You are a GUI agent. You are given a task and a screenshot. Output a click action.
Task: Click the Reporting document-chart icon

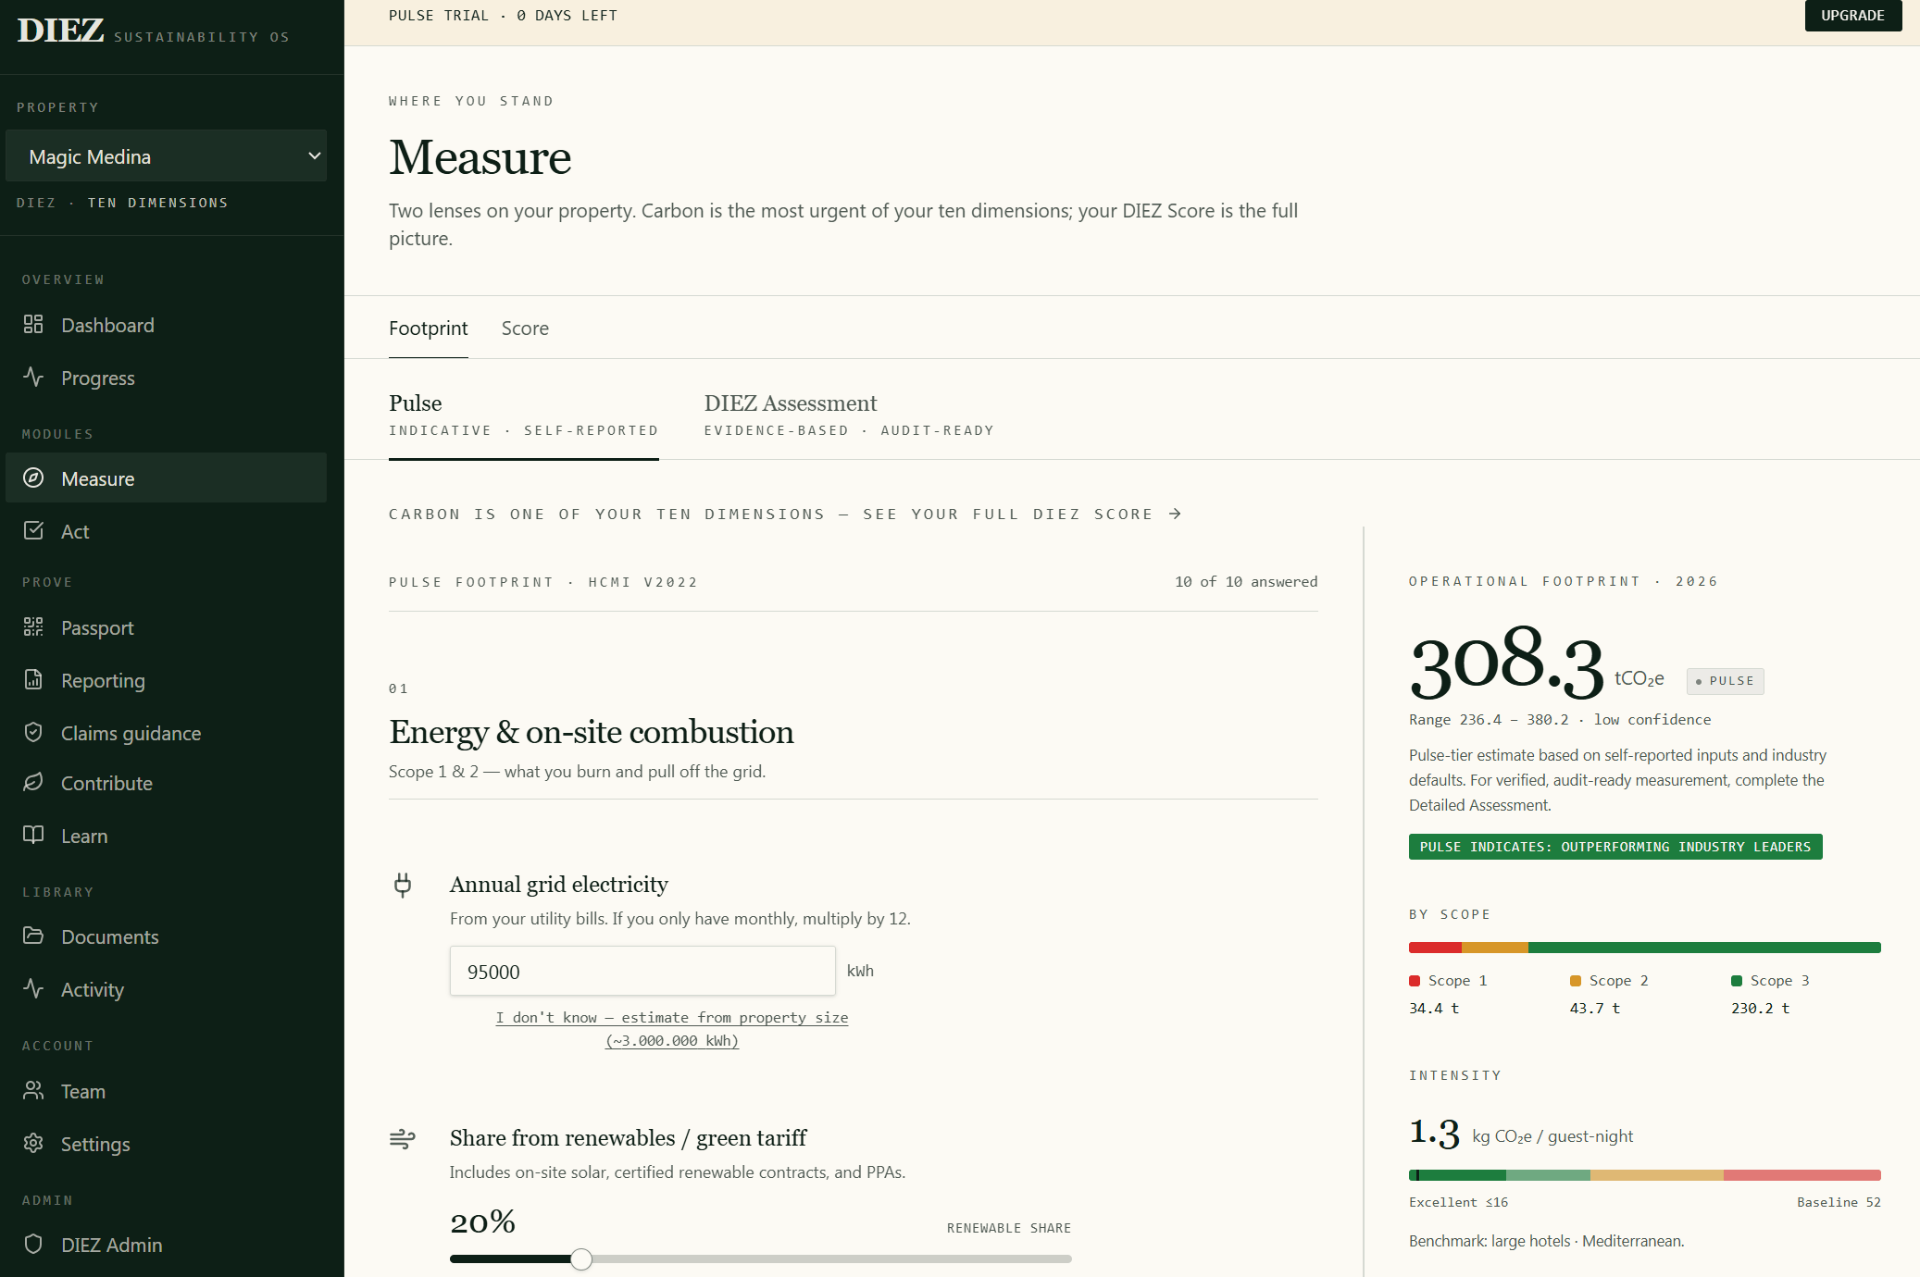pyautogui.click(x=33, y=680)
